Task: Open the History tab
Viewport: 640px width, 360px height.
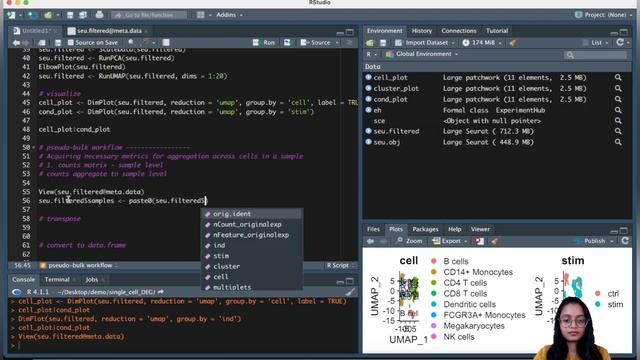Action: click(x=422, y=31)
